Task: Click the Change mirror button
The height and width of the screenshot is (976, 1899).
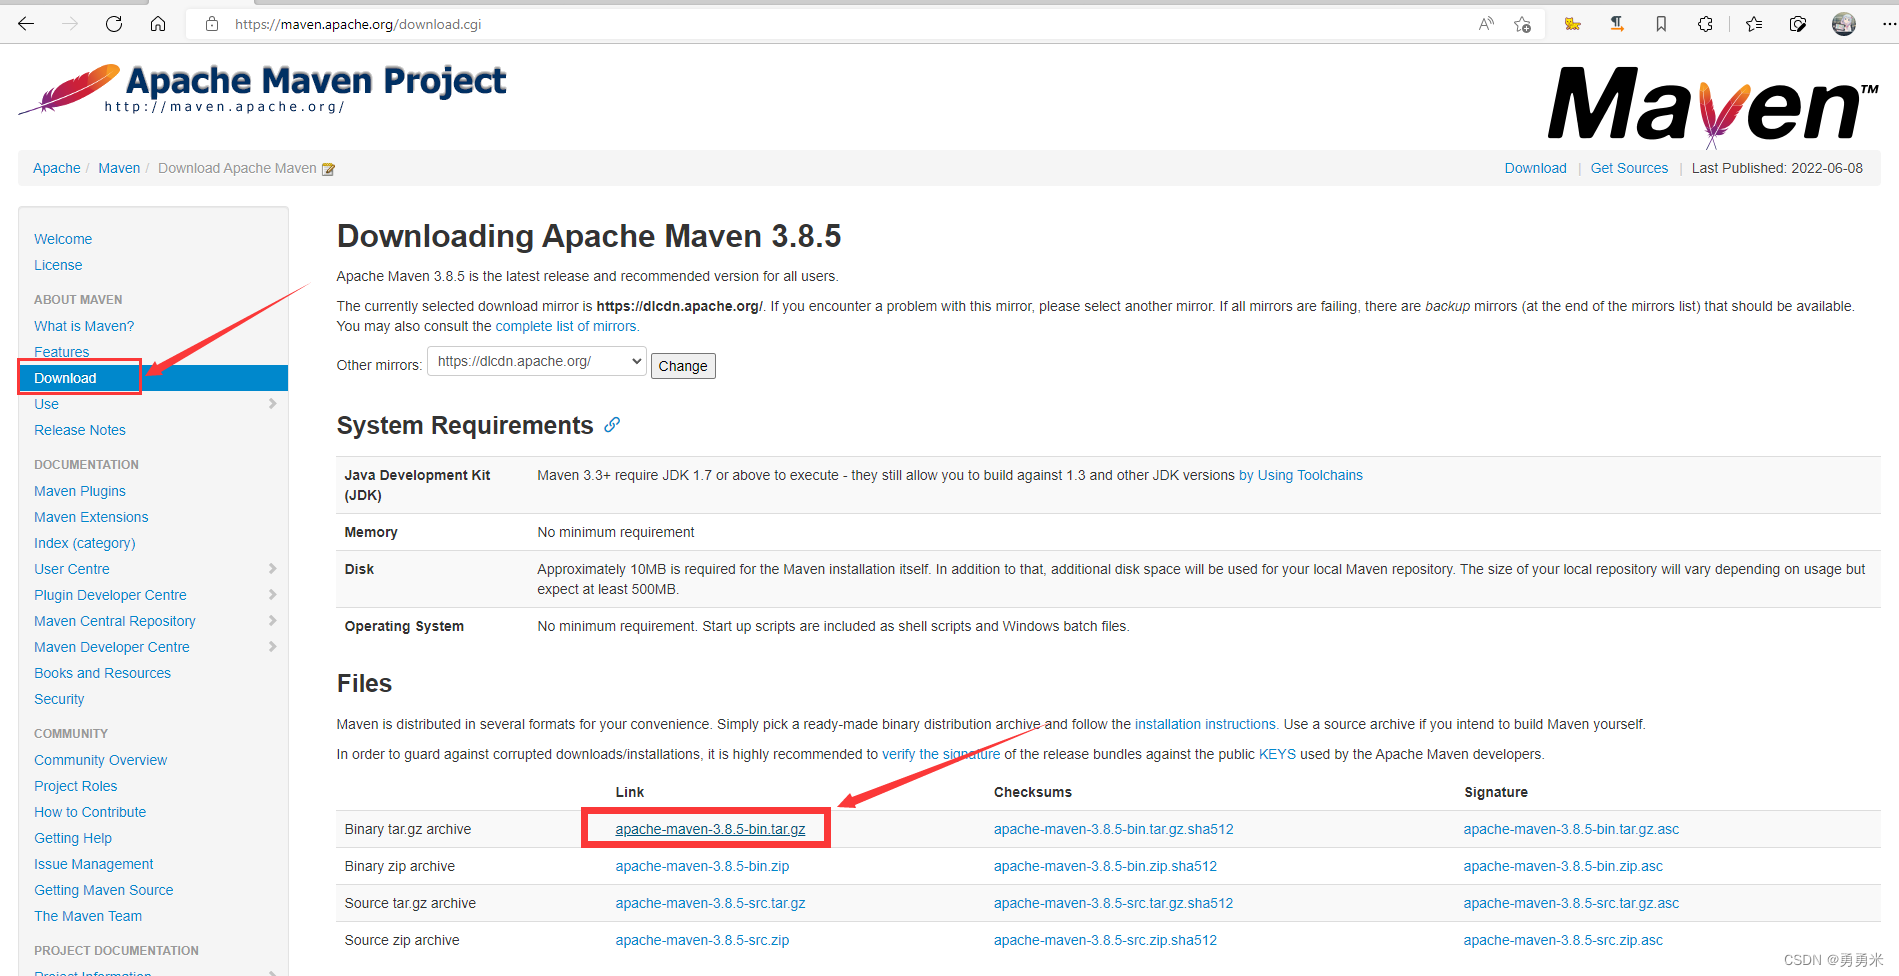Action: click(x=683, y=366)
